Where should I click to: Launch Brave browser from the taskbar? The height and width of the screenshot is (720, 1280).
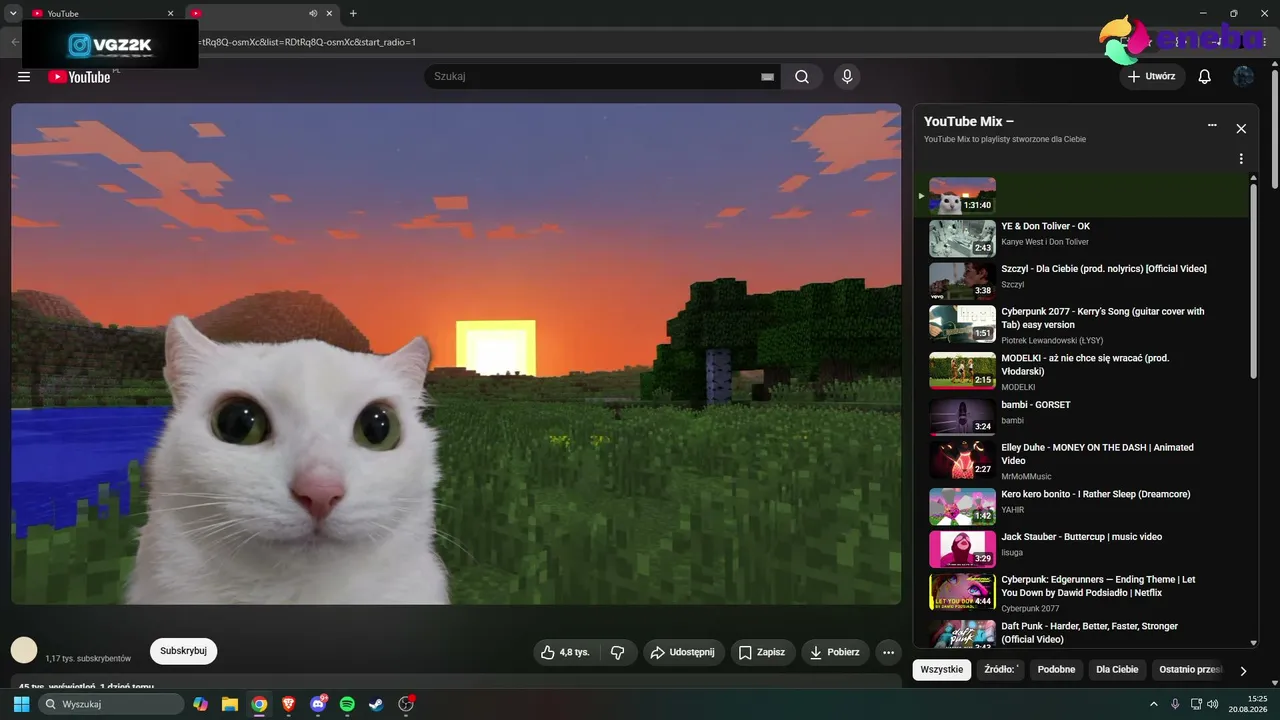[289, 704]
